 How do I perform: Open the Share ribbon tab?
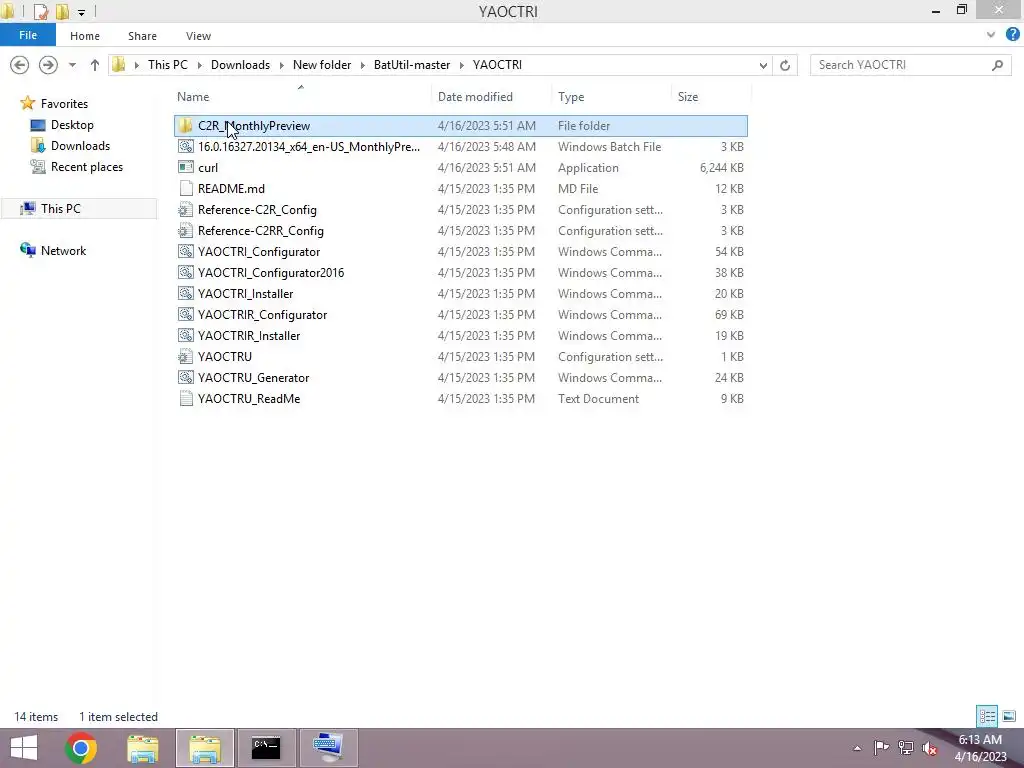142,36
